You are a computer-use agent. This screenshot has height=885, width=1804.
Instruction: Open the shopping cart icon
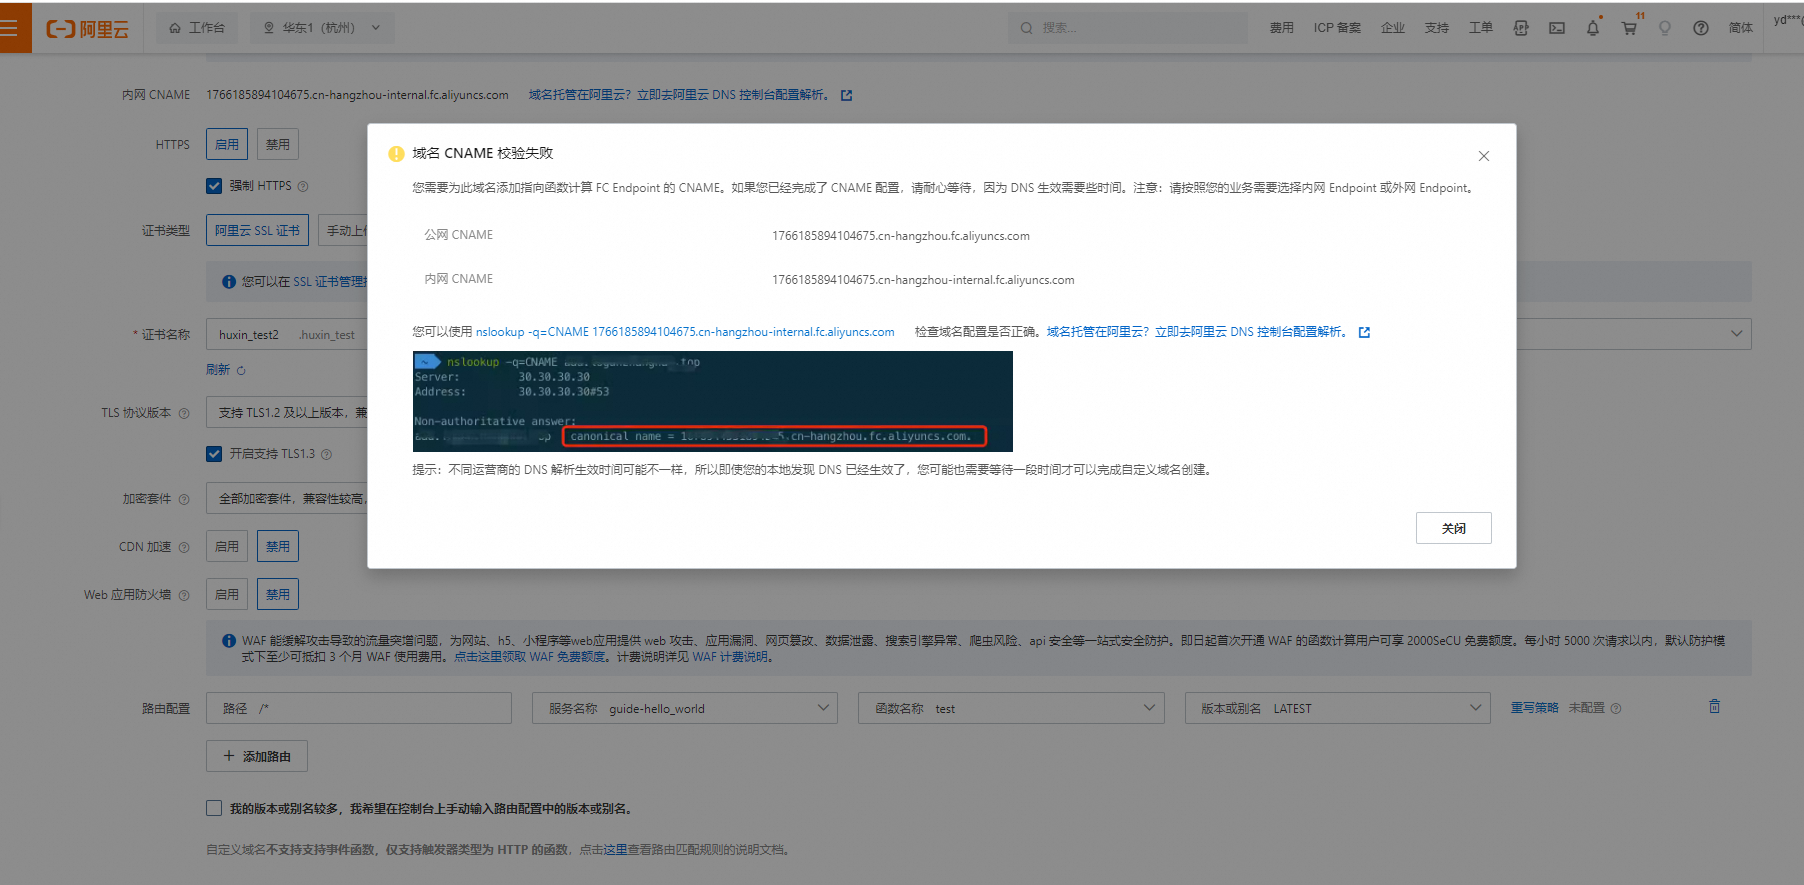[x=1629, y=28]
